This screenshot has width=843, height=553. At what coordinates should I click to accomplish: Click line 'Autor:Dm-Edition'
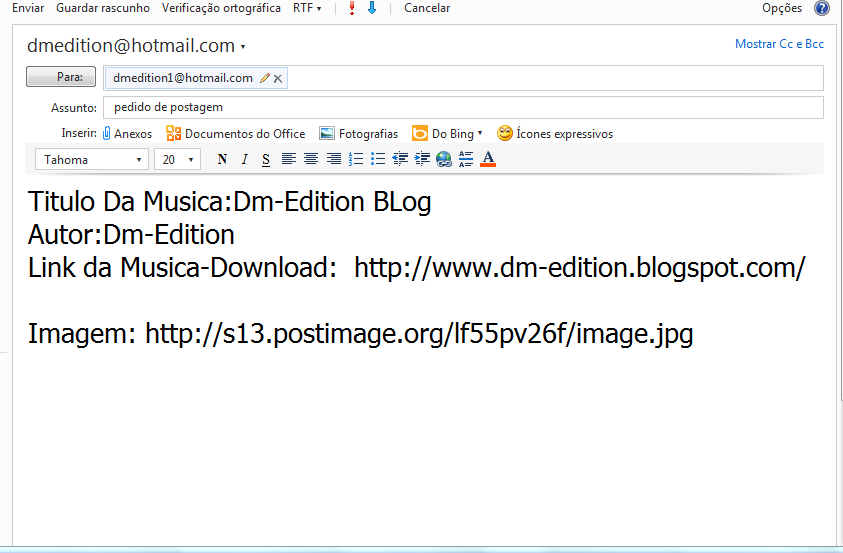[x=131, y=235]
